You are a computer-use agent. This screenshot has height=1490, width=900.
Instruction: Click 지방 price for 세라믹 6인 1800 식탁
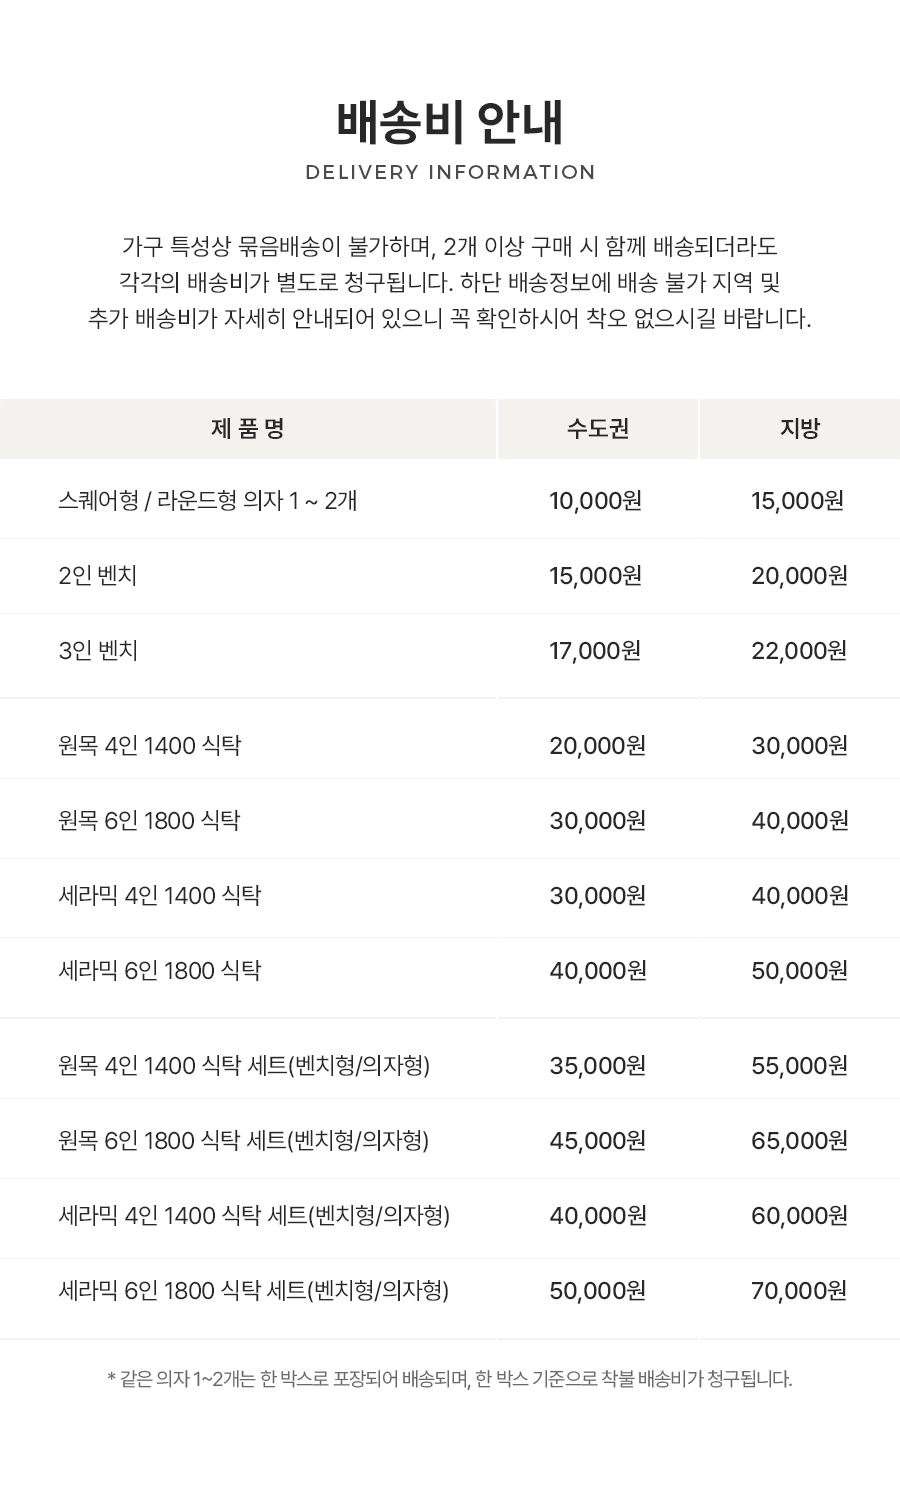(799, 970)
